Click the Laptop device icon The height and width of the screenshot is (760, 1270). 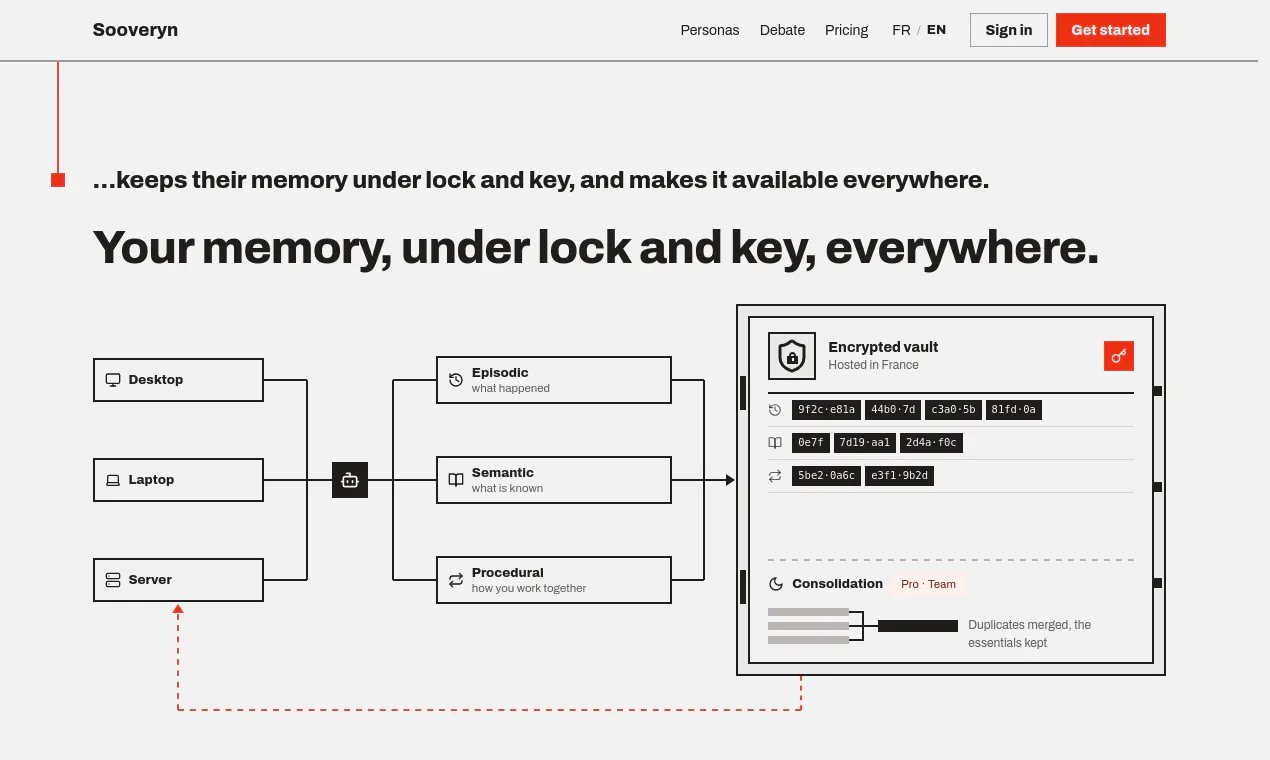(x=113, y=480)
